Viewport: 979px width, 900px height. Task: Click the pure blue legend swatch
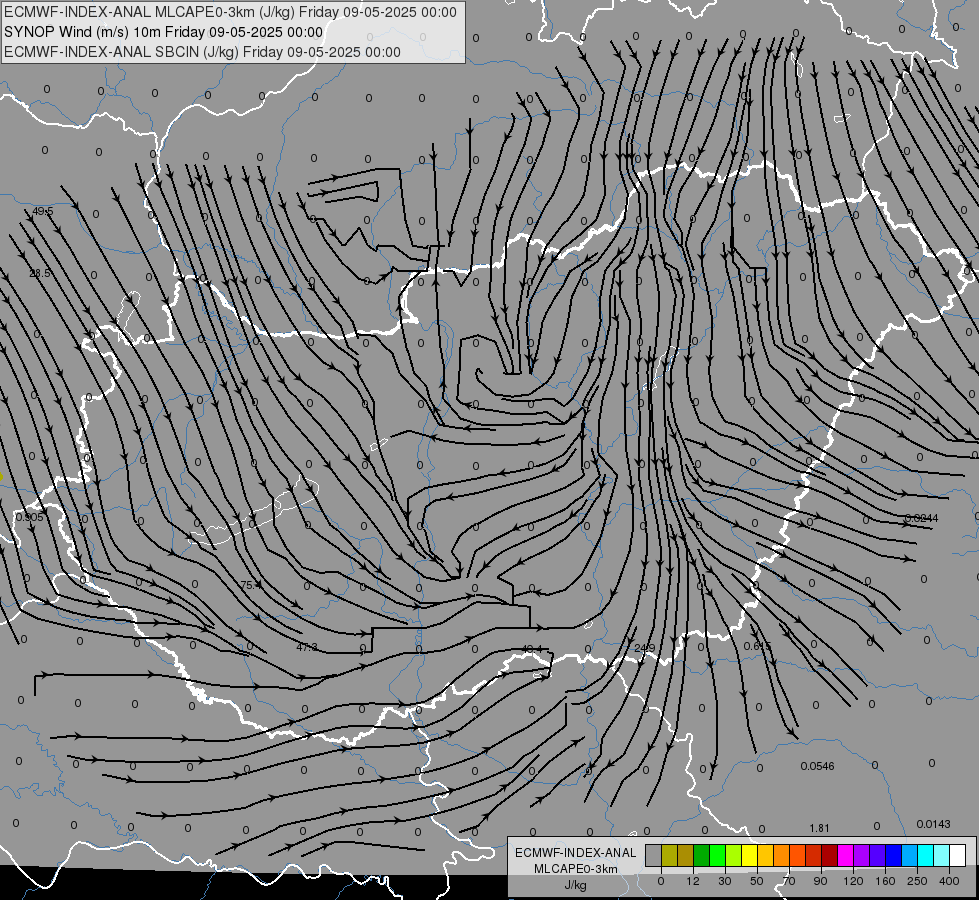tap(893, 855)
